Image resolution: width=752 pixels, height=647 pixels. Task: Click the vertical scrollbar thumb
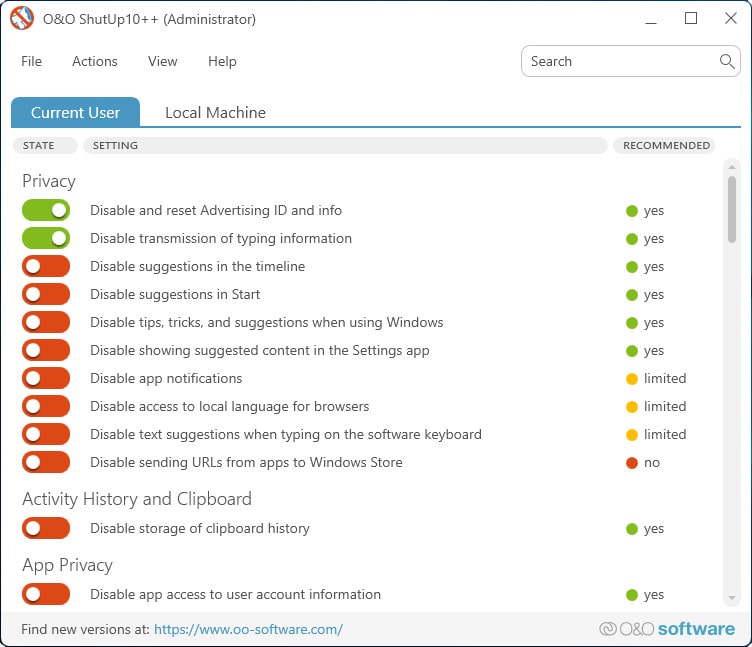click(731, 210)
